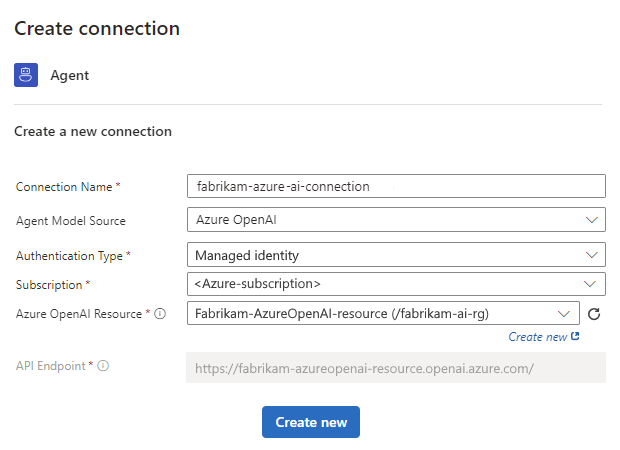Image resolution: width=620 pixels, height=450 pixels.
Task: Click the Agent label text
Action: pos(70,75)
